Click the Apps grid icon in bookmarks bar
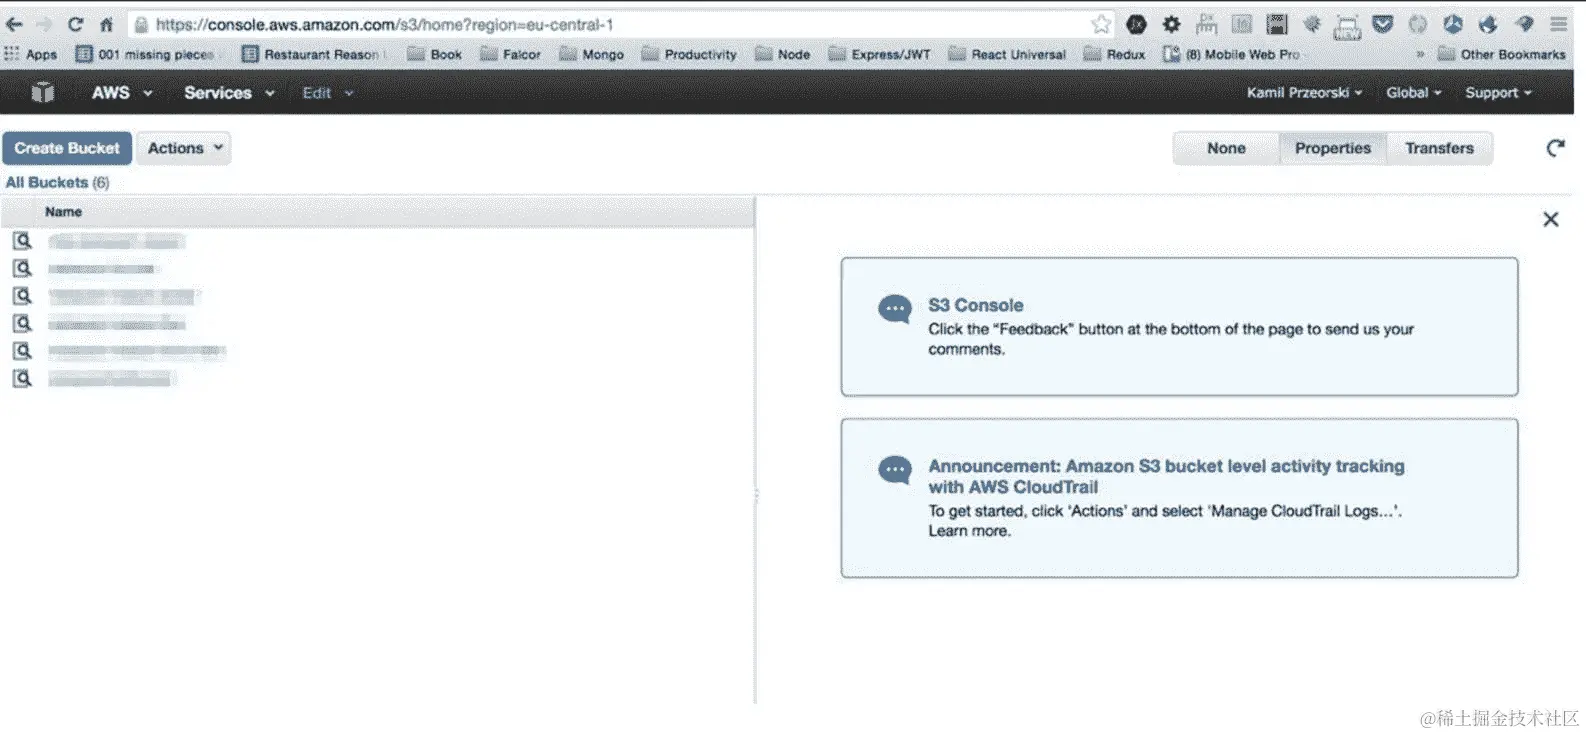The image size is (1586, 735). (x=12, y=54)
